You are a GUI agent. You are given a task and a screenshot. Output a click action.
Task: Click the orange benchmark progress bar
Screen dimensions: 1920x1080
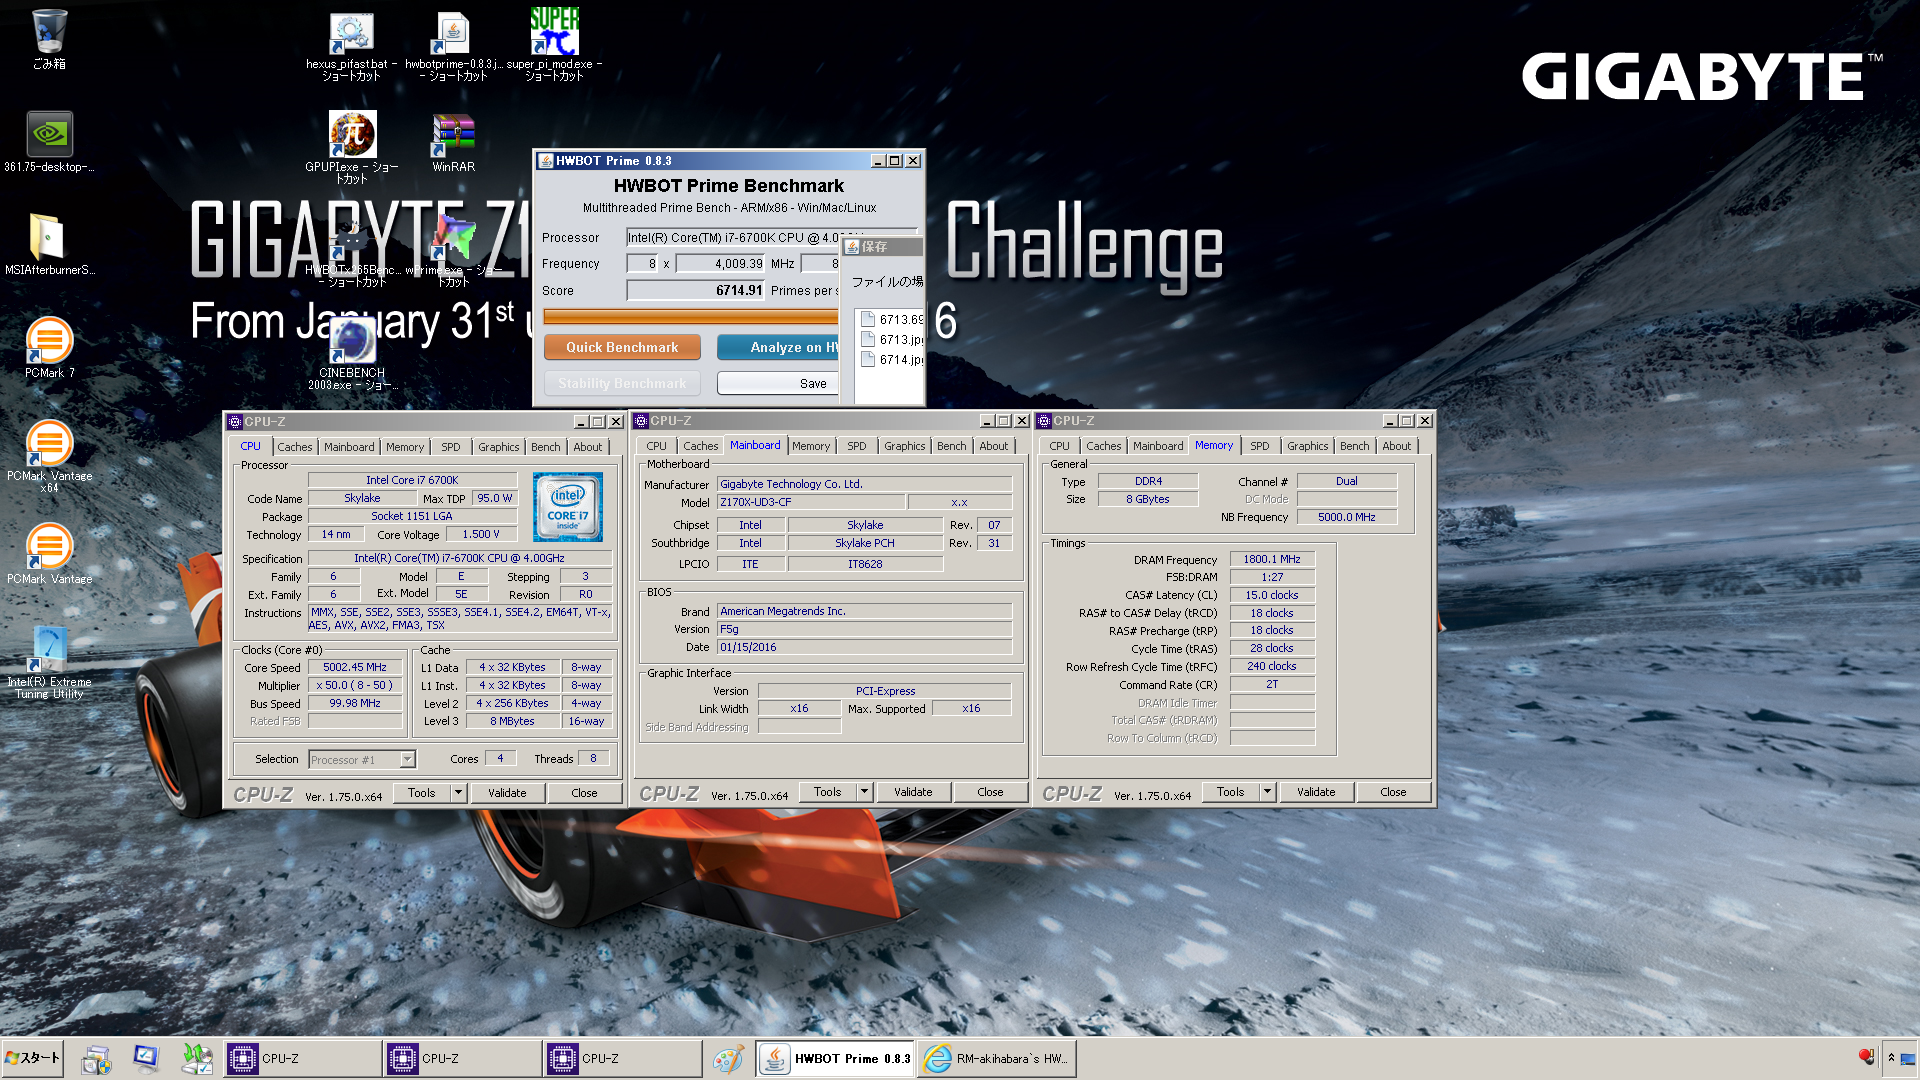pyautogui.click(x=690, y=316)
